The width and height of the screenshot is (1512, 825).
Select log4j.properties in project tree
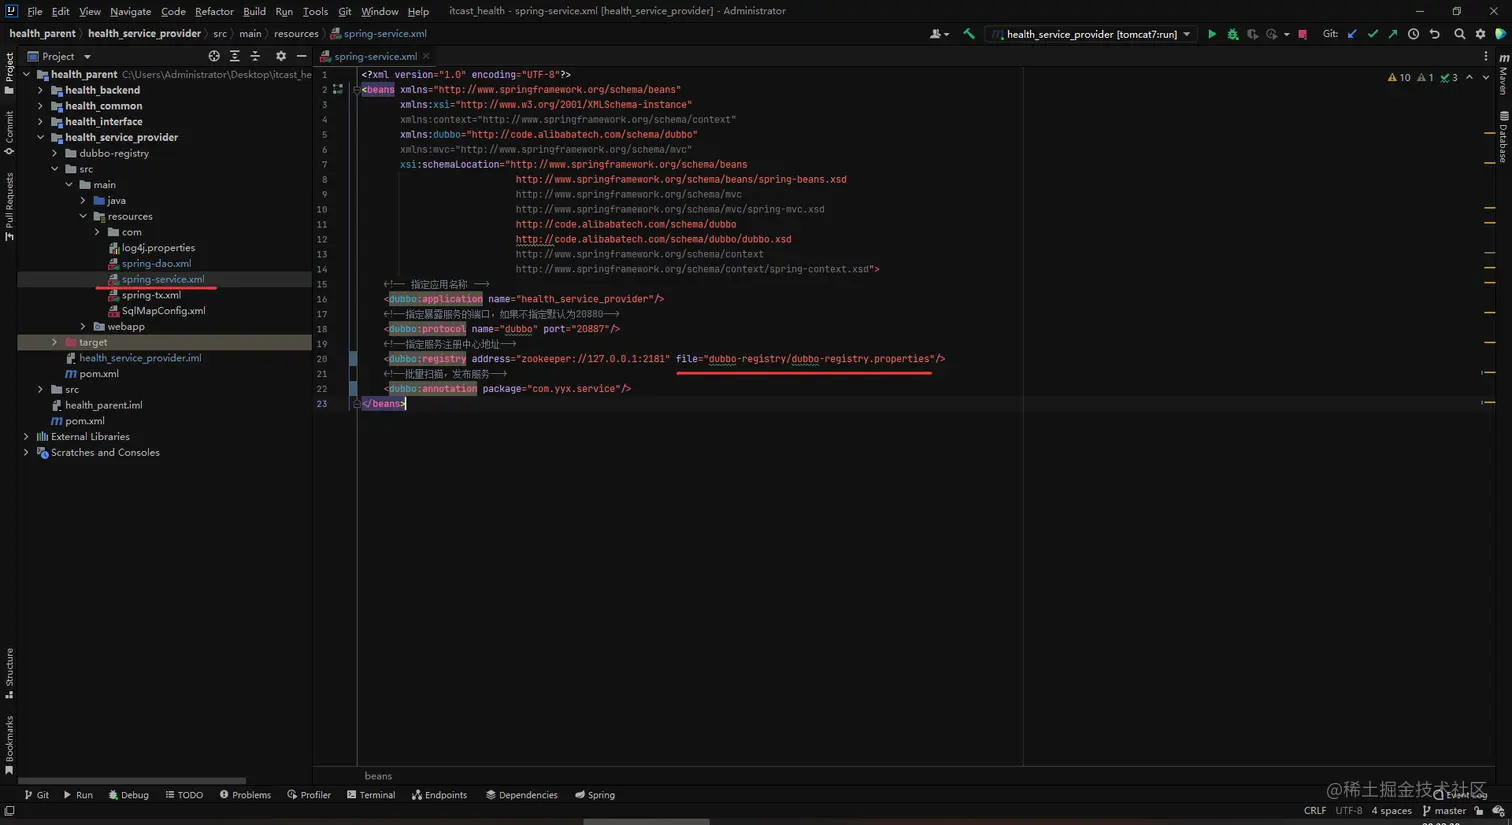click(x=158, y=248)
